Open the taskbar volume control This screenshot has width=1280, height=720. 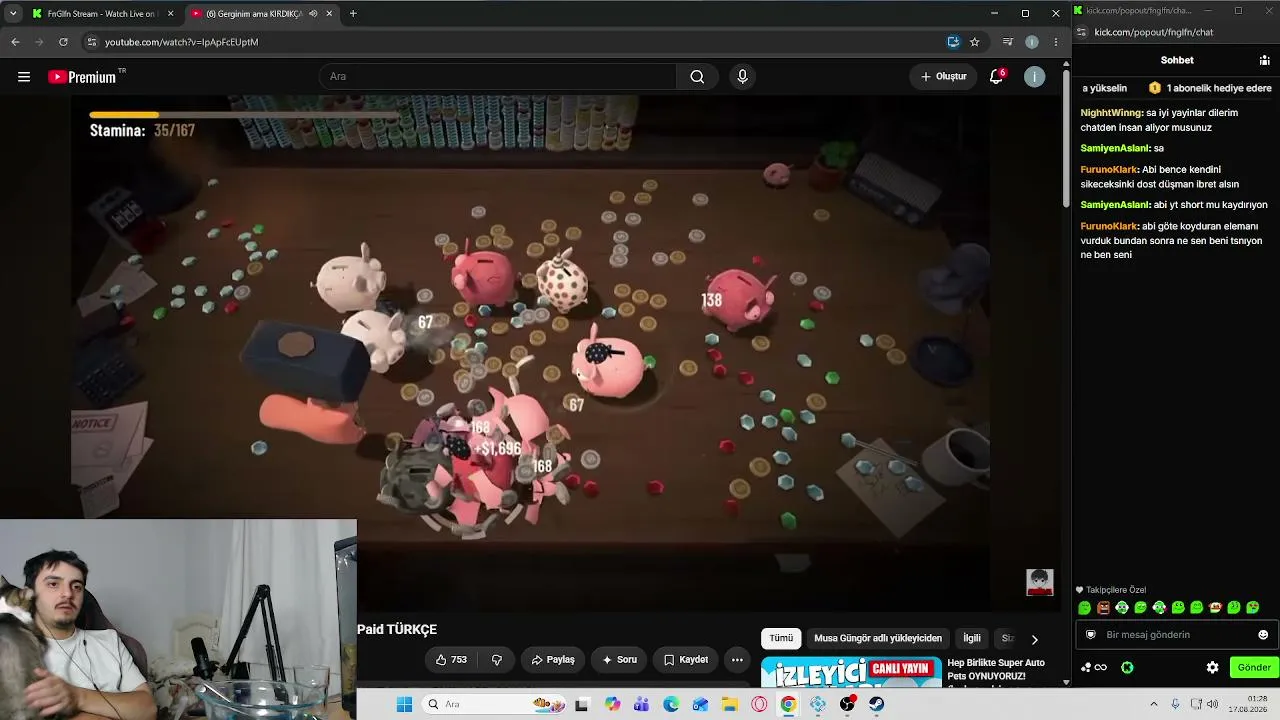coord(1212,704)
